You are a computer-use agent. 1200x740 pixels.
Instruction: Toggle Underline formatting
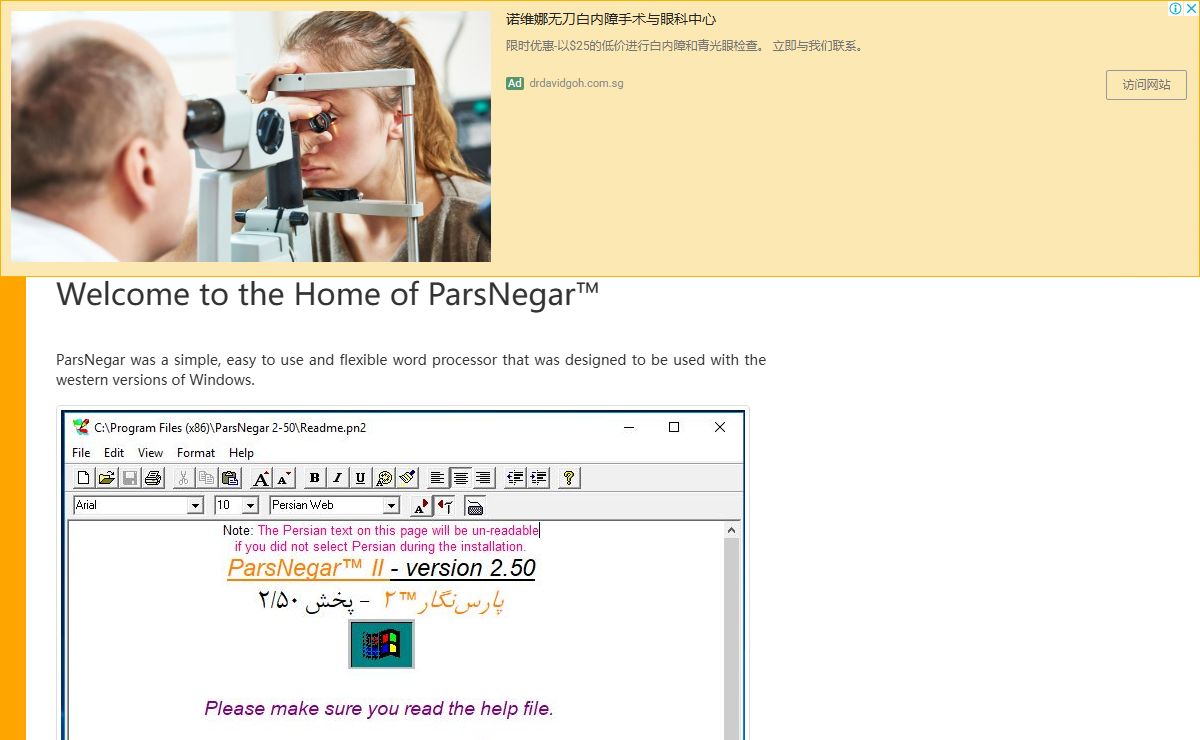click(x=361, y=478)
